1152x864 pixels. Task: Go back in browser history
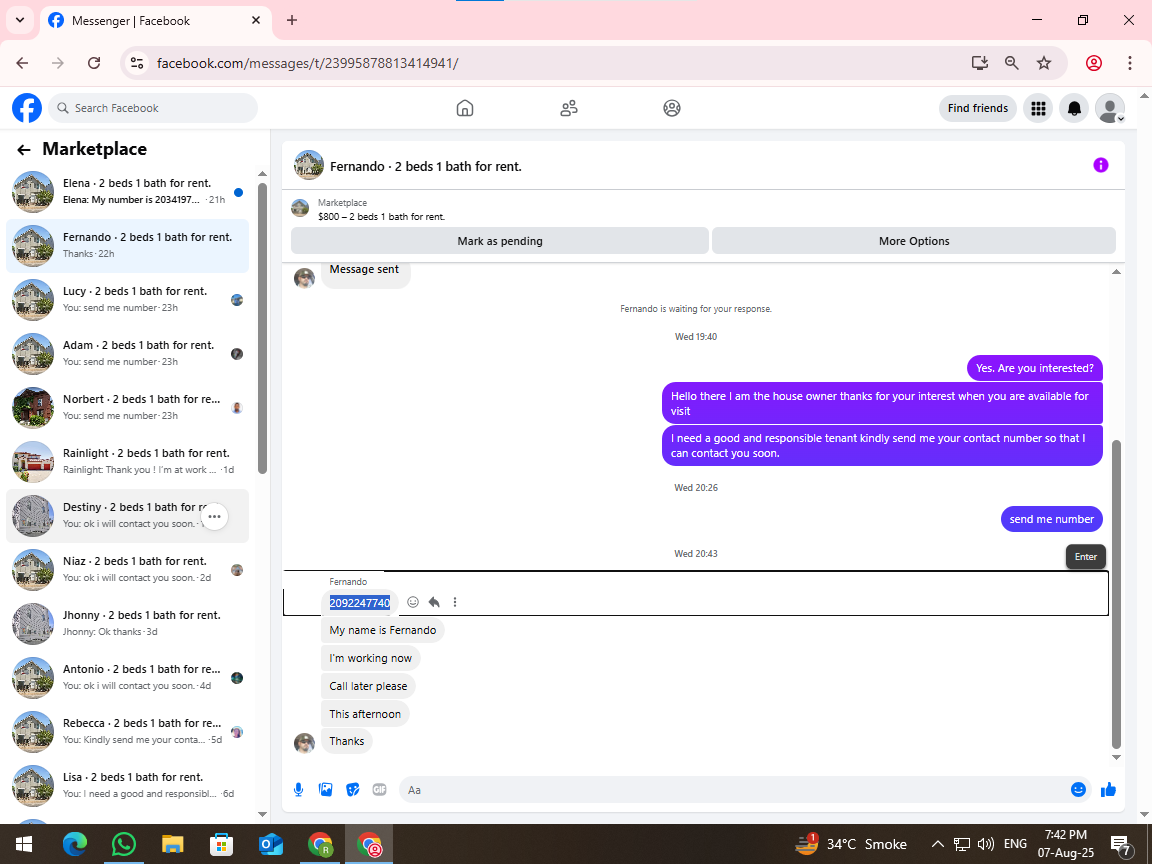[22, 63]
